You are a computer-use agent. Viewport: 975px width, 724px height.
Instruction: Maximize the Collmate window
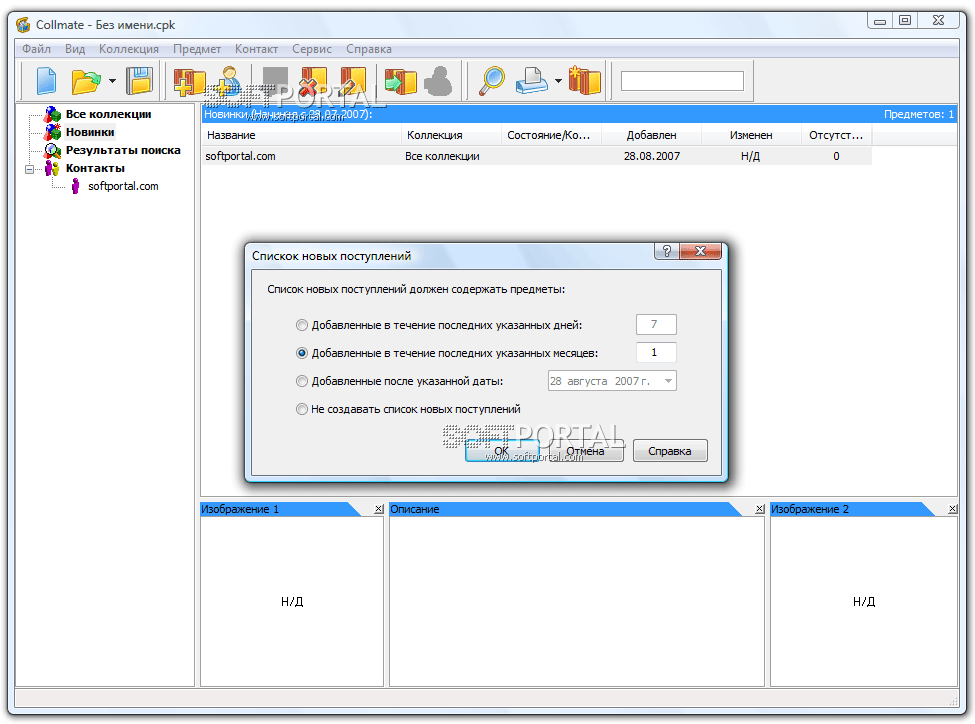[905, 21]
